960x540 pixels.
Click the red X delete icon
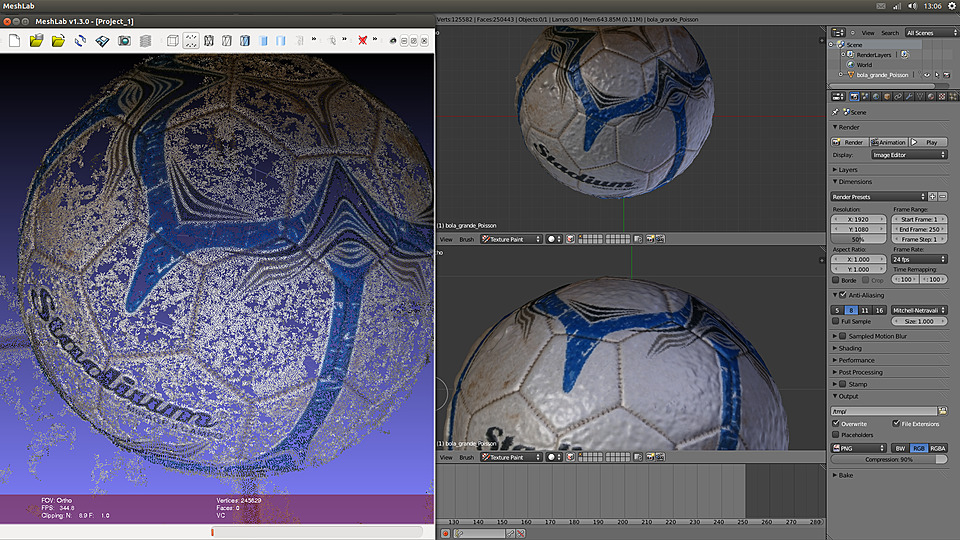click(362, 40)
